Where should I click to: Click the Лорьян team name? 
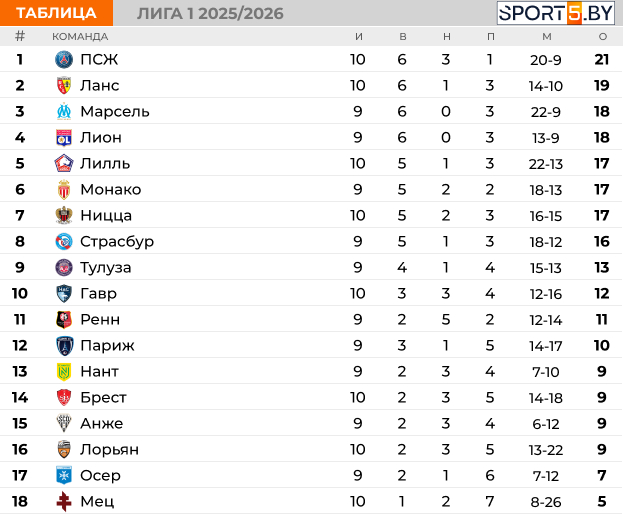pyautogui.click(x=109, y=450)
